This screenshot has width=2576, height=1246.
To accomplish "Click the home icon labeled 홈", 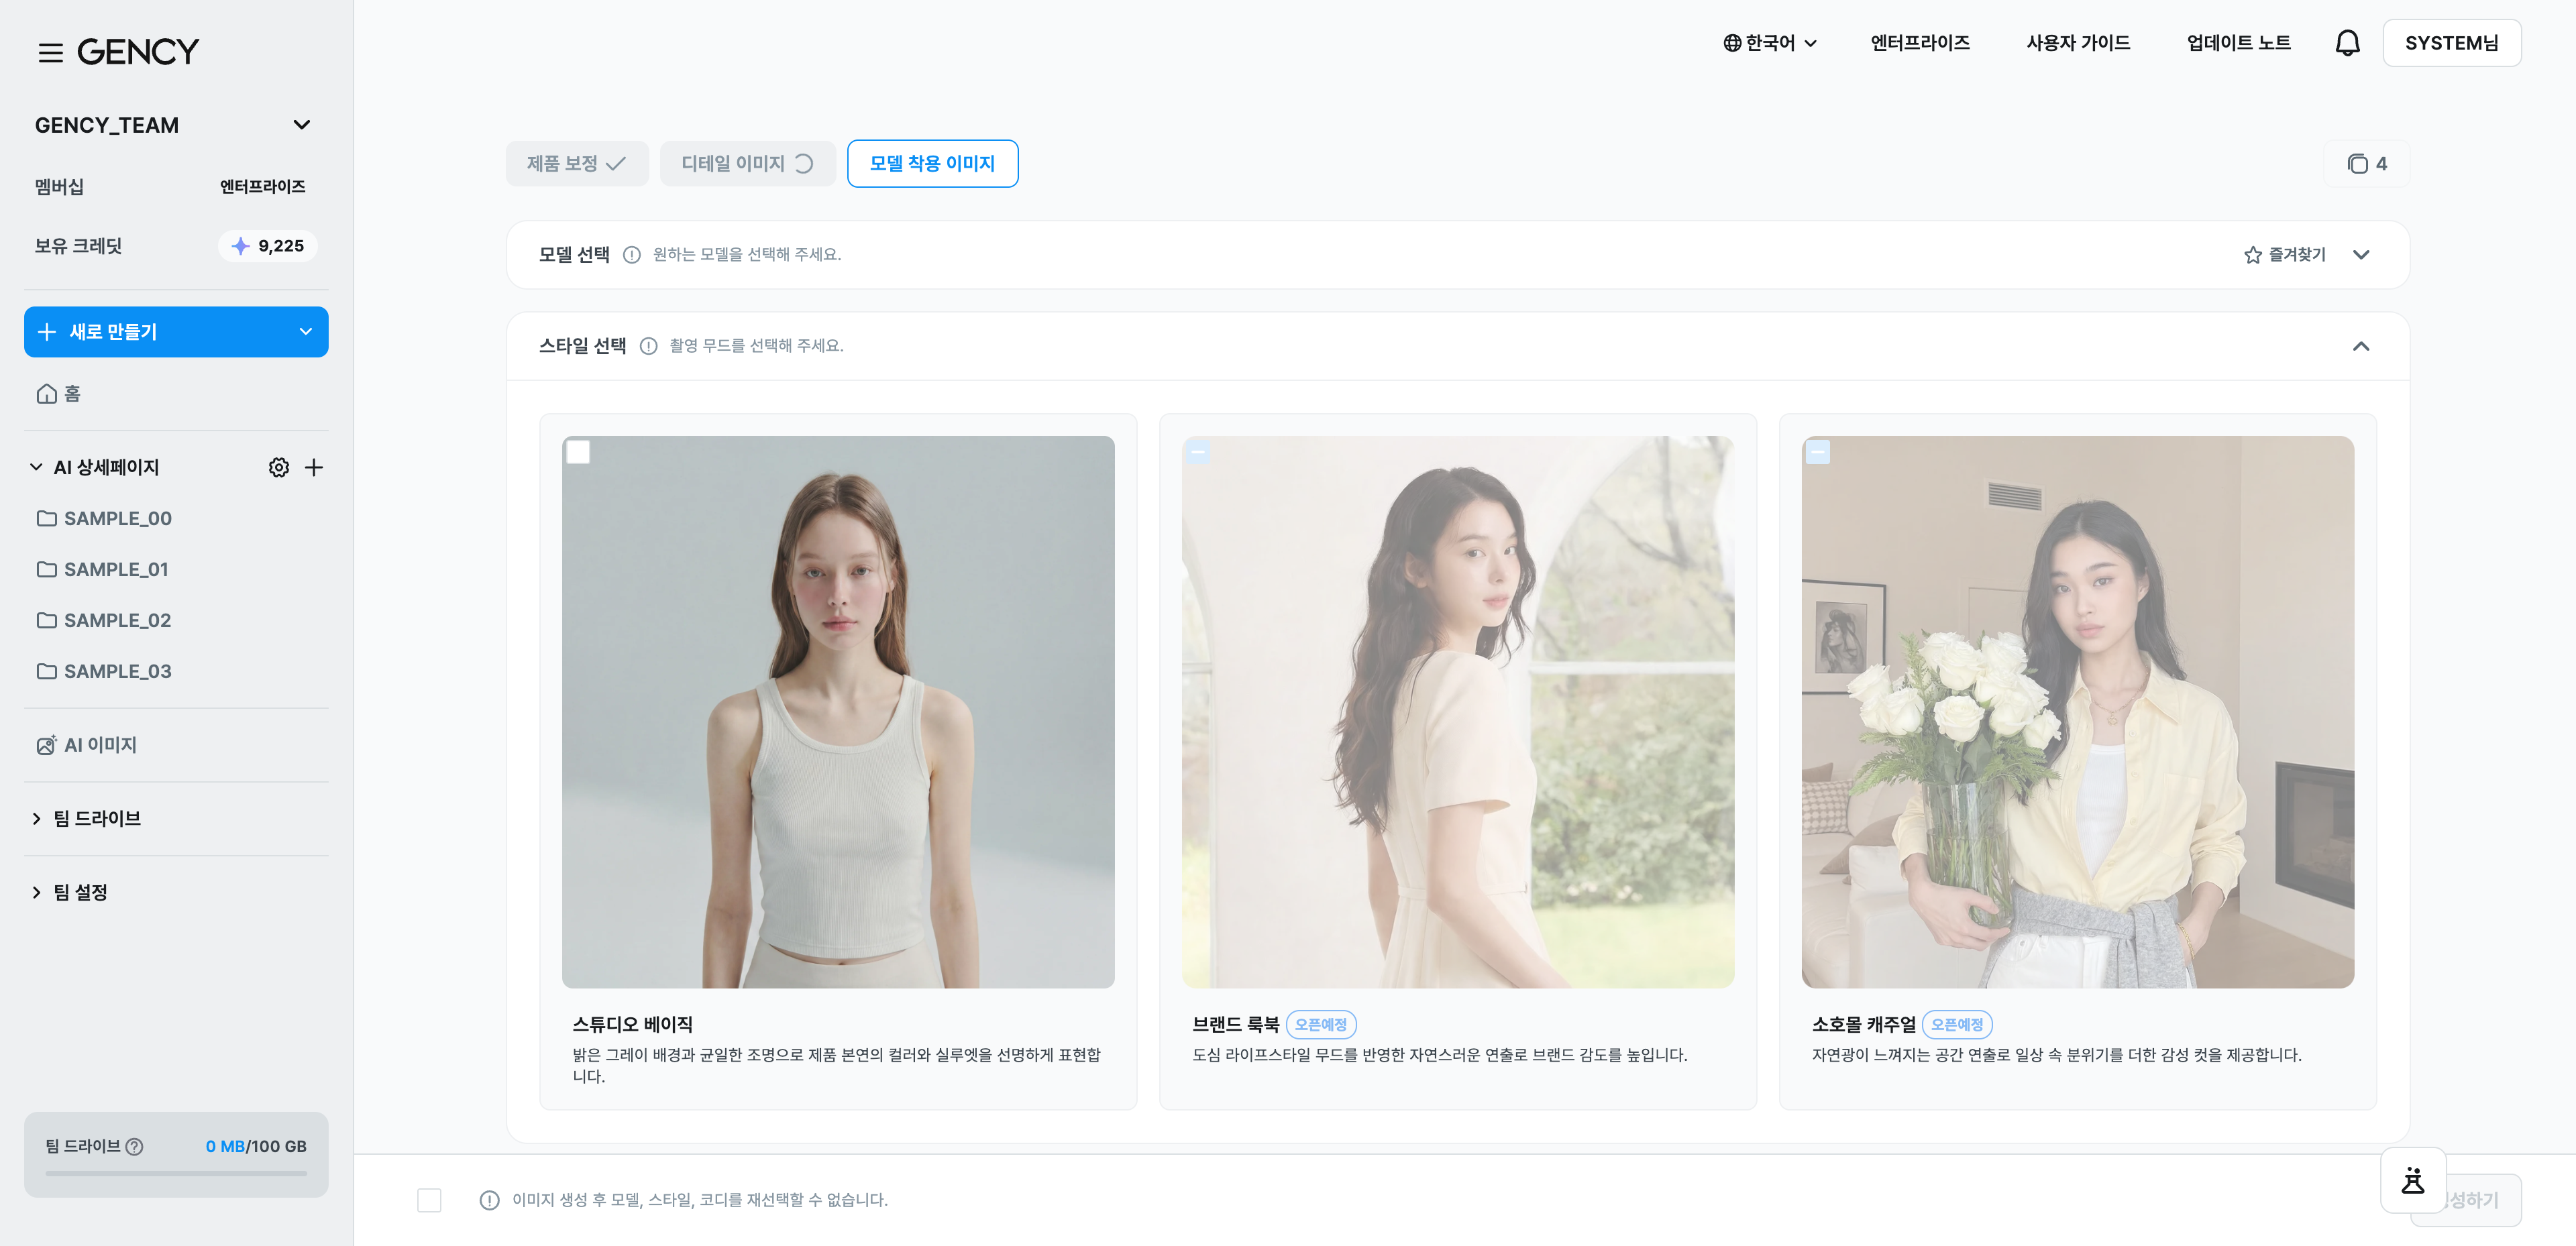I will pyautogui.click(x=46, y=394).
